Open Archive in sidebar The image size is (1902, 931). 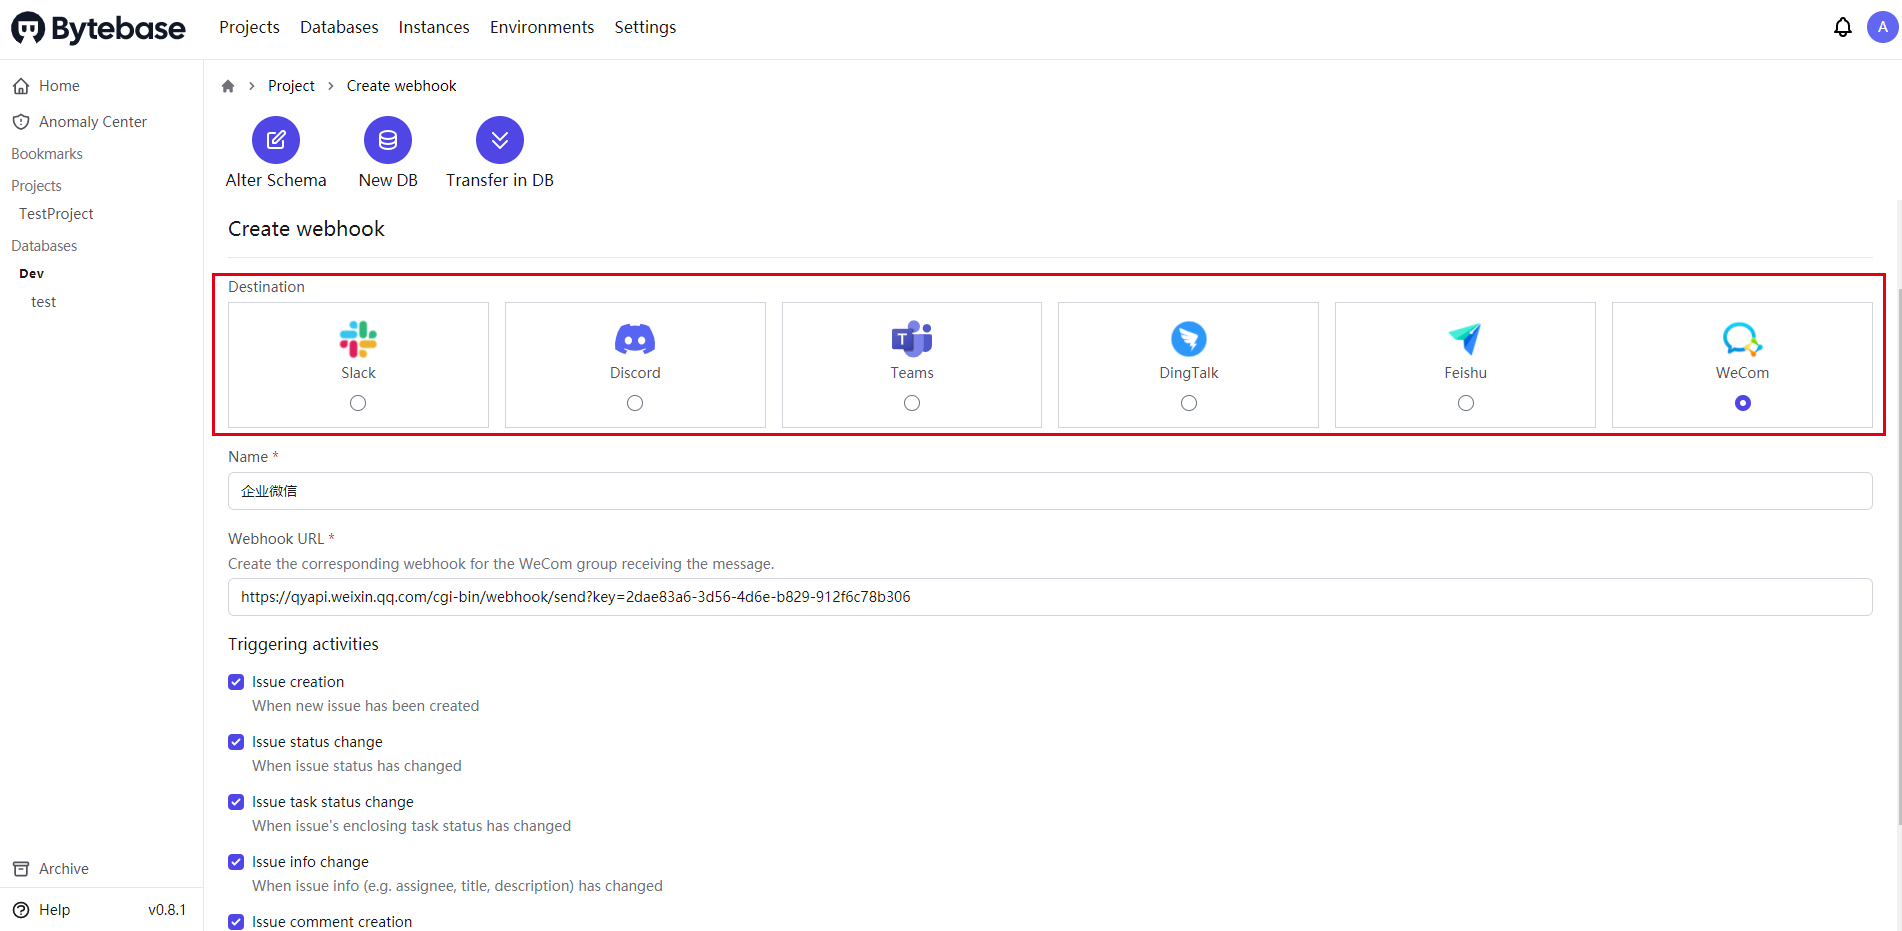[x=64, y=869]
